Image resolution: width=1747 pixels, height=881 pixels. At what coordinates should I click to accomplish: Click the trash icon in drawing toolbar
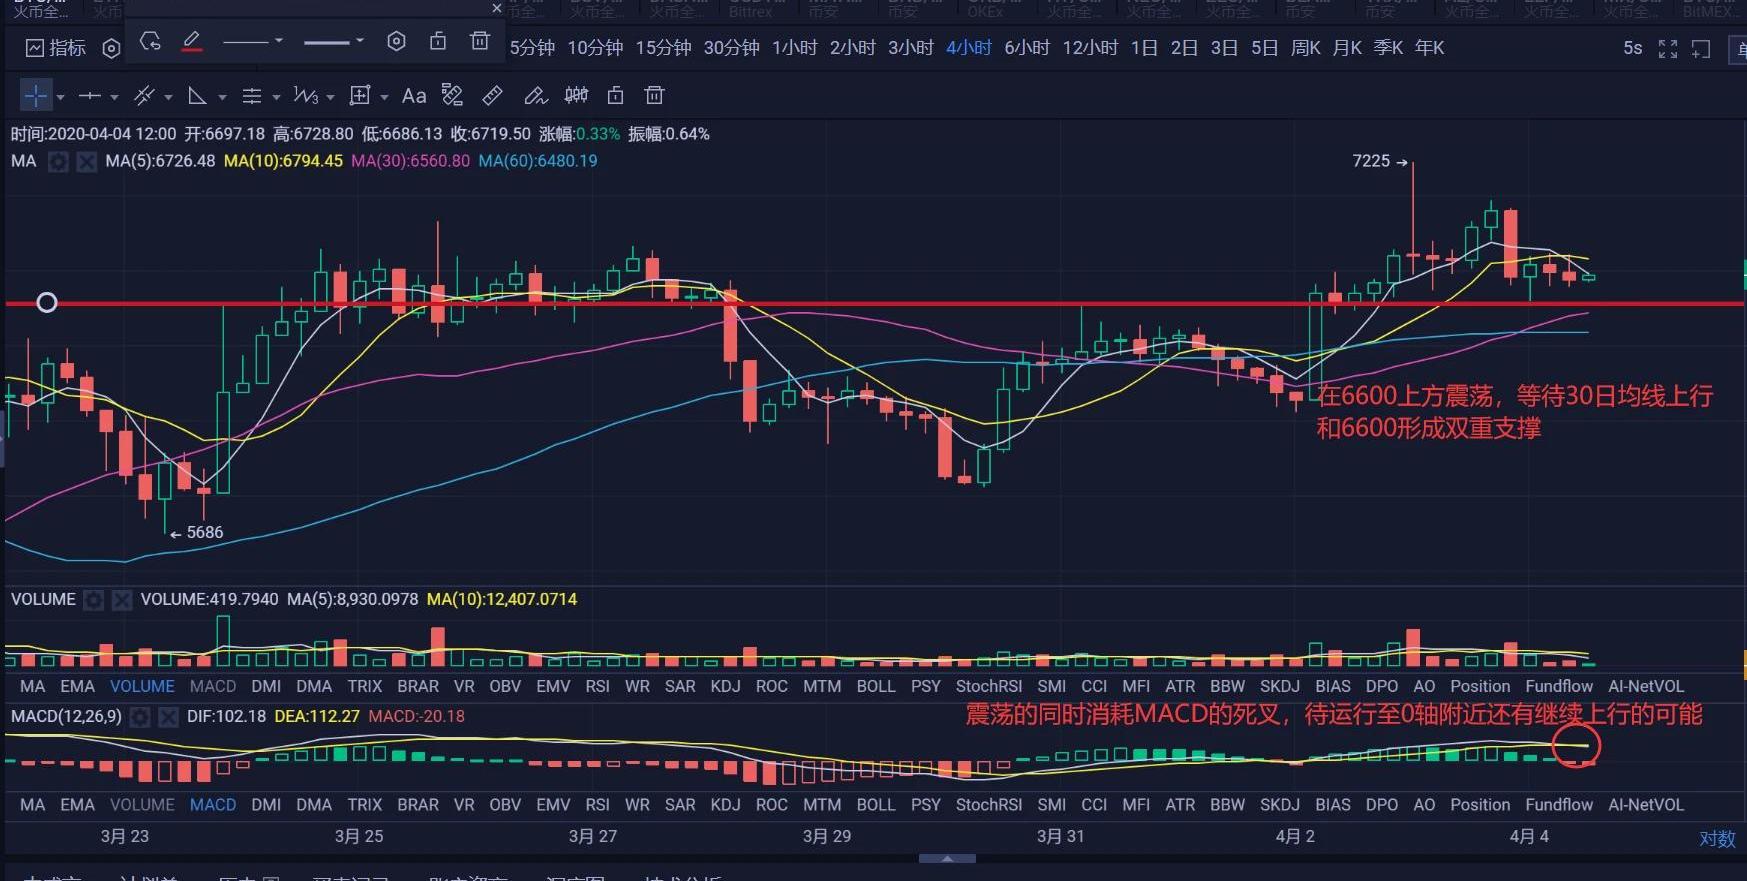coord(654,96)
